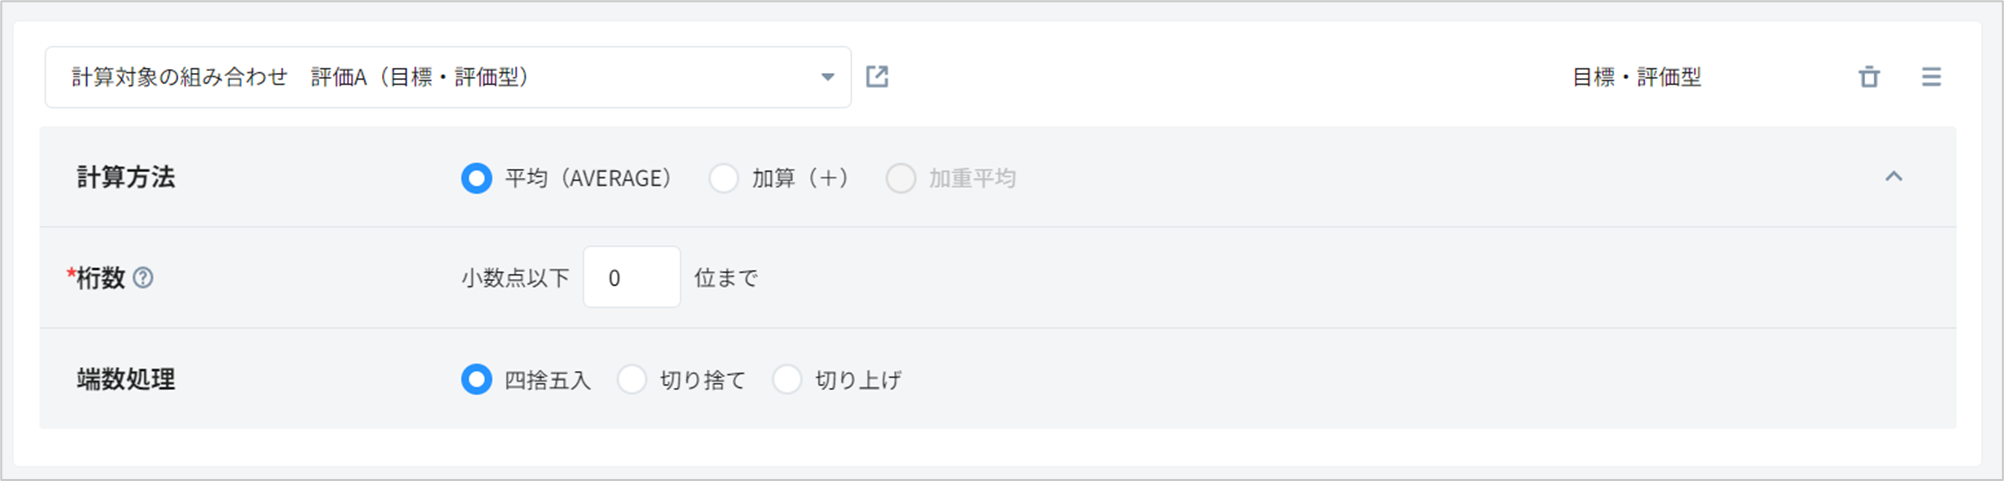Click the dropdown arrow of 計算対象の組み合わせ

(827, 77)
